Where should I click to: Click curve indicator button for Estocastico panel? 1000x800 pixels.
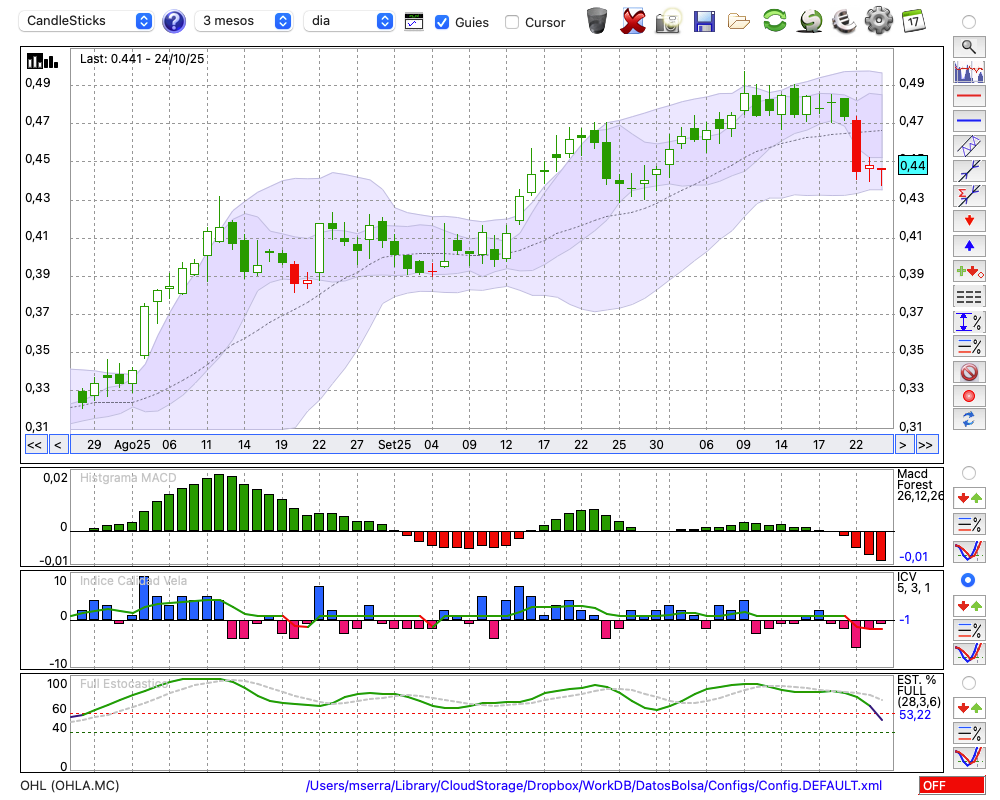pos(969,757)
